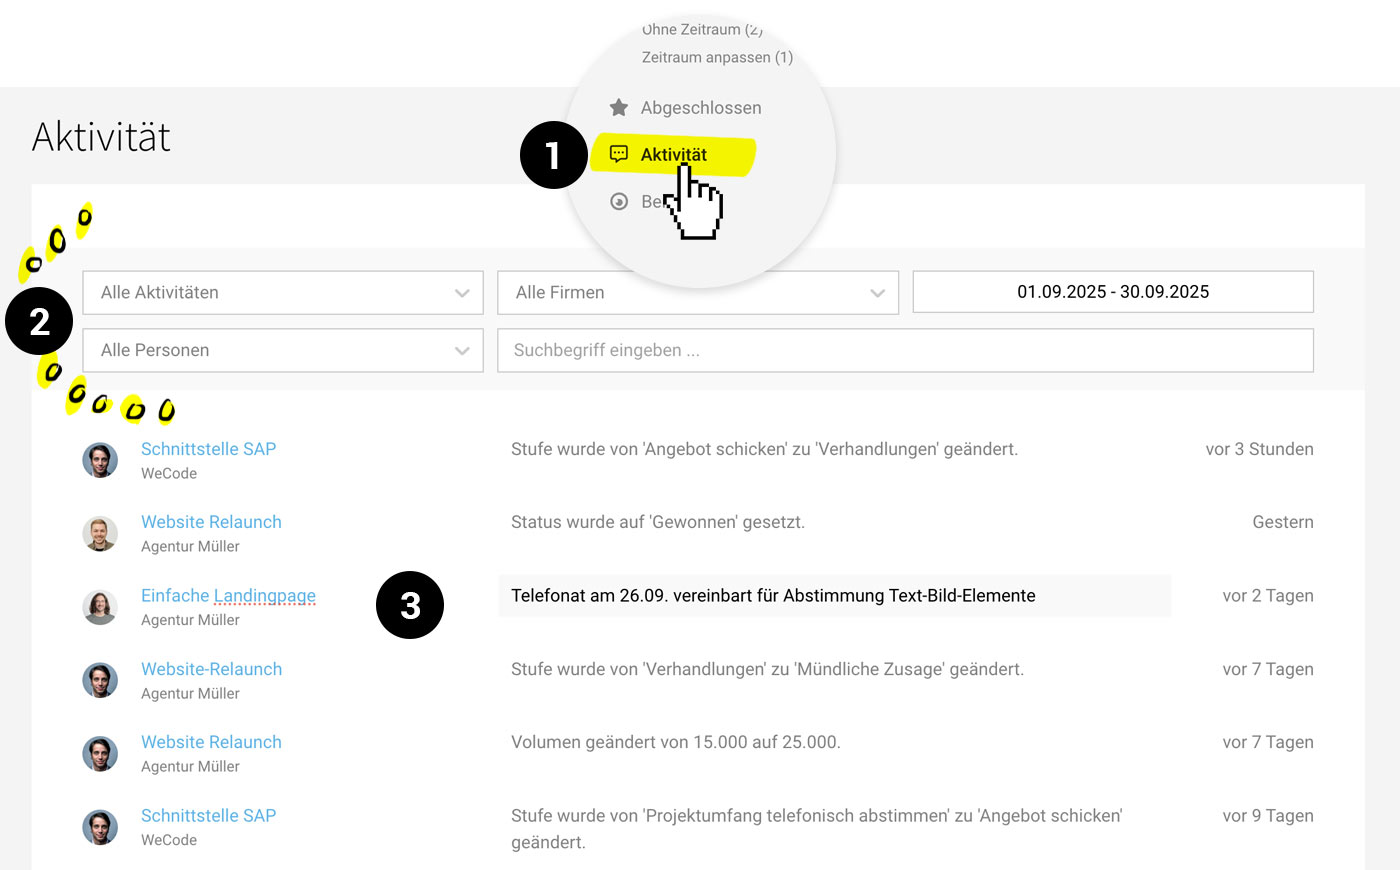Open the Schnittstelle SAP link at the top
Viewport: 1400px width, 870px height.
pos(208,448)
